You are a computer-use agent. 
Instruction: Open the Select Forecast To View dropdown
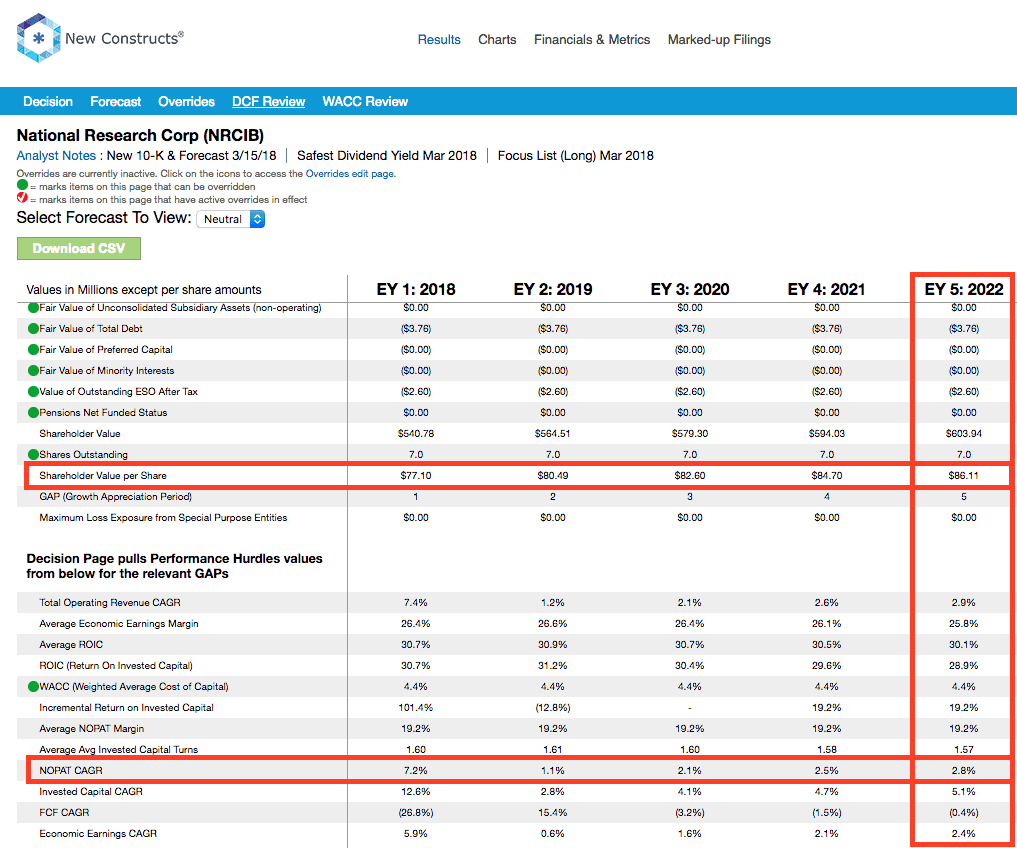[231, 219]
